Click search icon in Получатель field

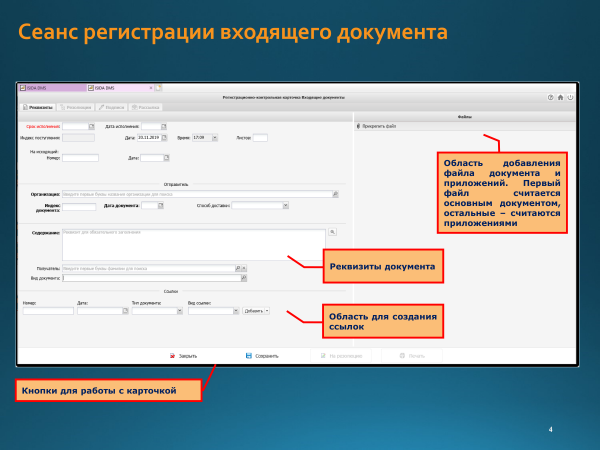click(x=239, y=268)
